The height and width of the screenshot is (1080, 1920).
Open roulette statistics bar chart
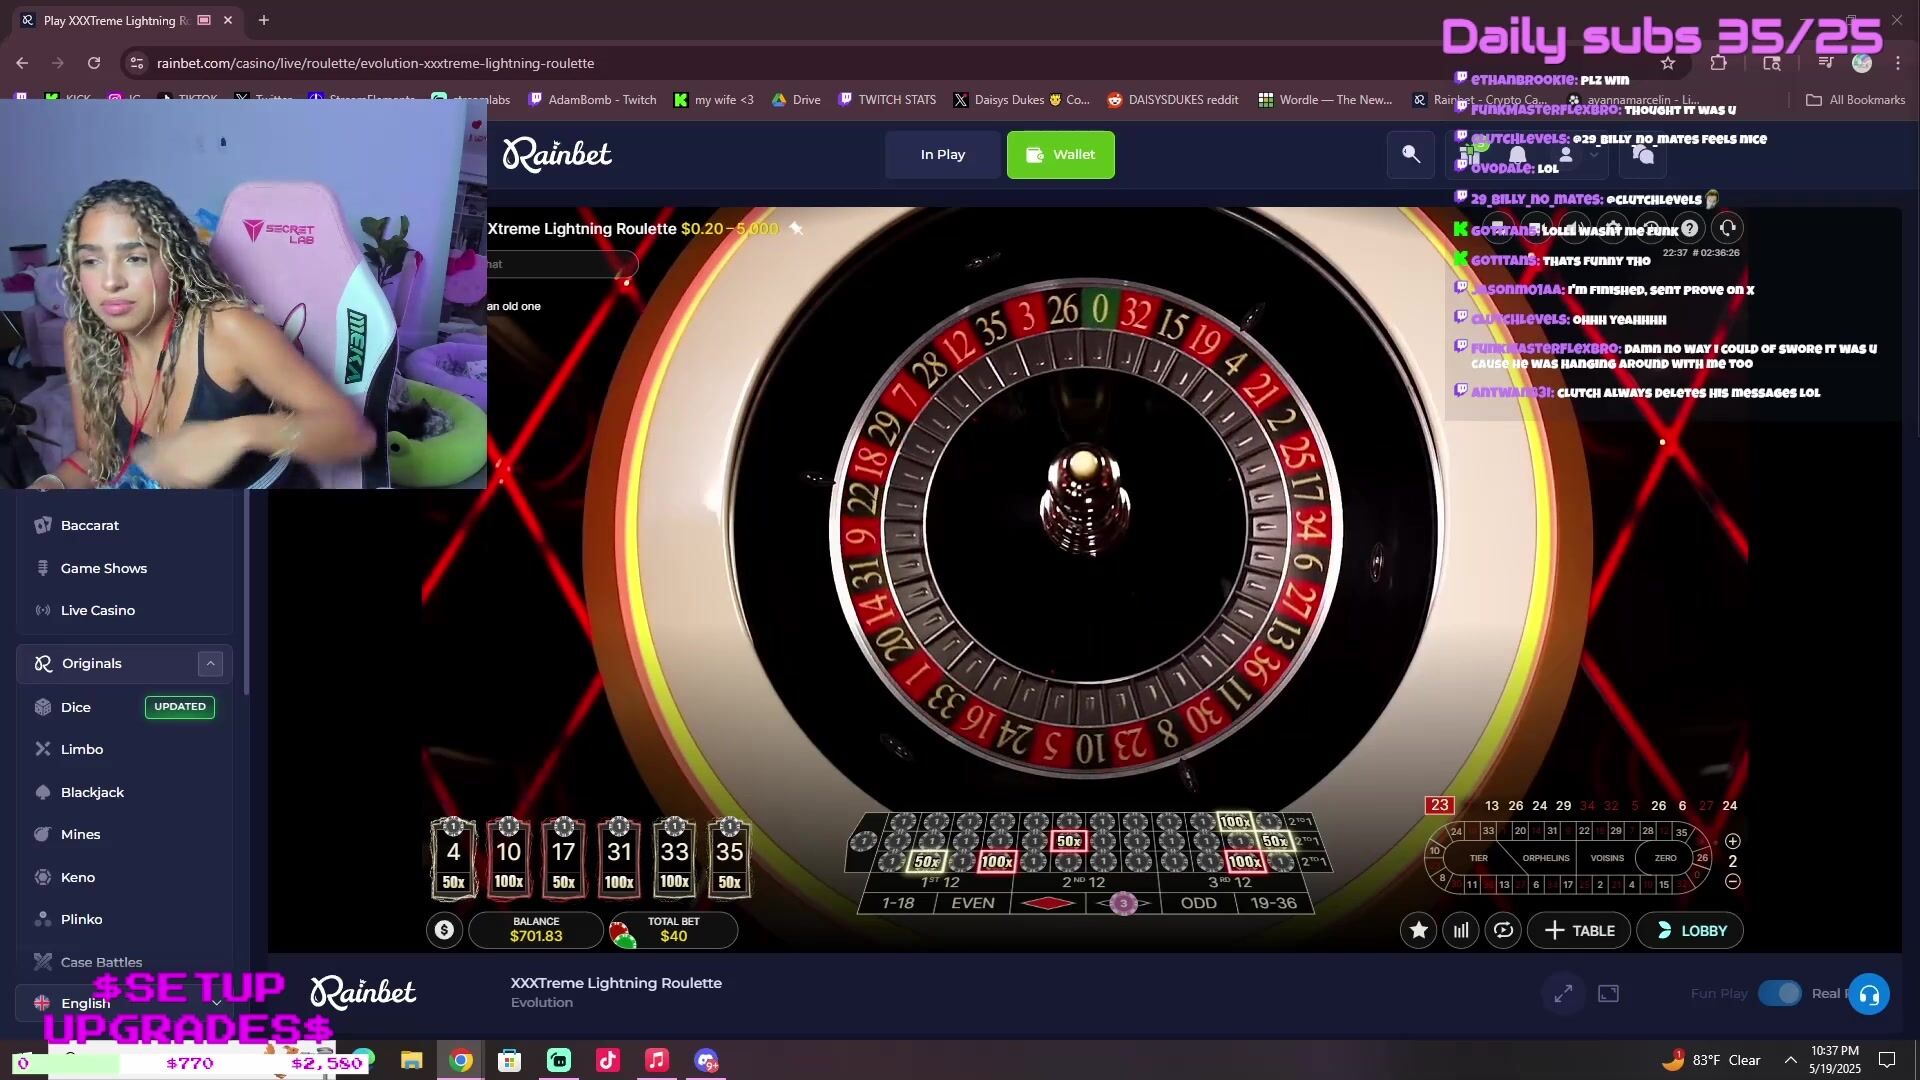1461,931
